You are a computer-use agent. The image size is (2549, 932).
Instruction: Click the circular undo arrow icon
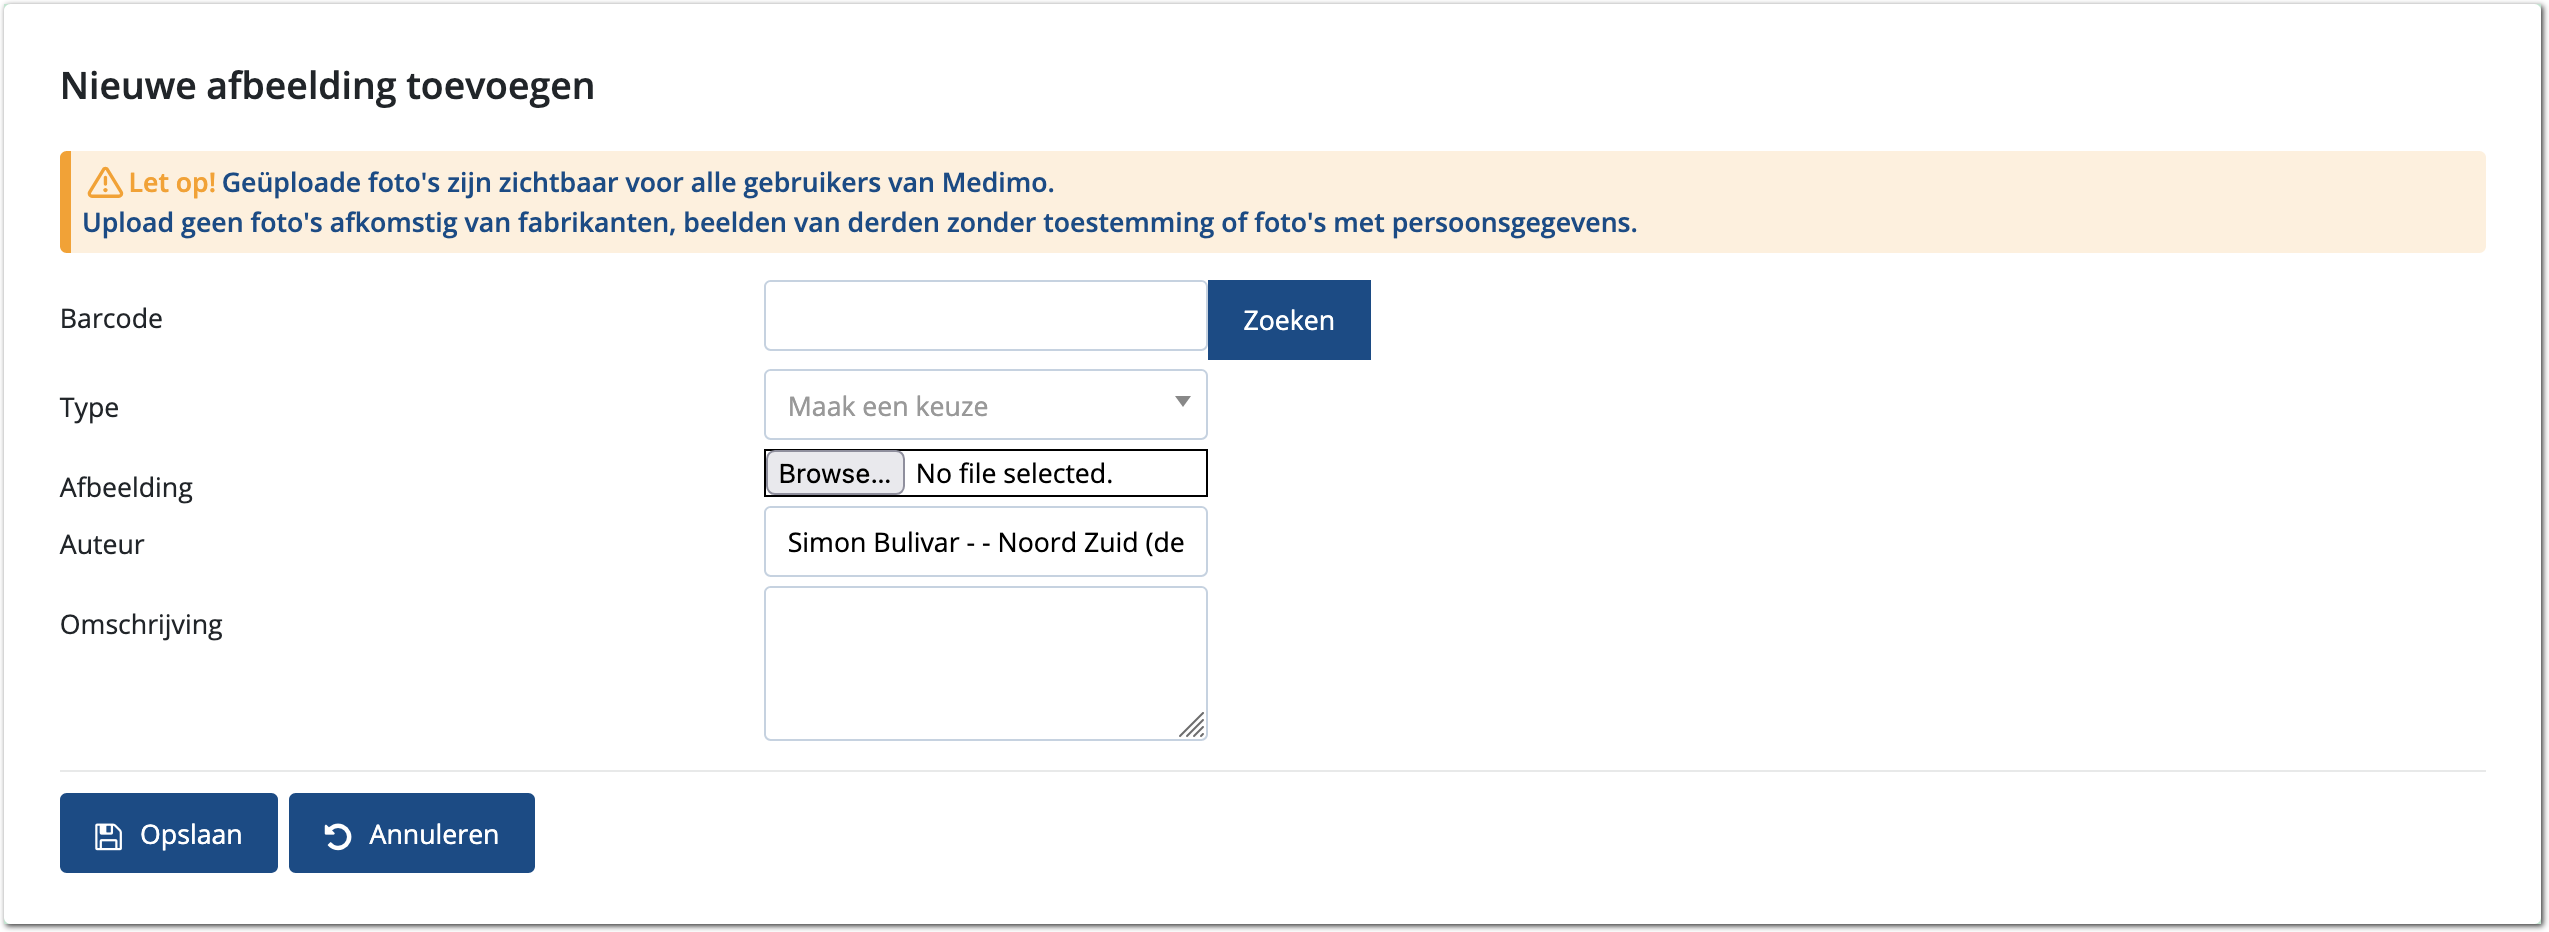click(x=338, y=836)
